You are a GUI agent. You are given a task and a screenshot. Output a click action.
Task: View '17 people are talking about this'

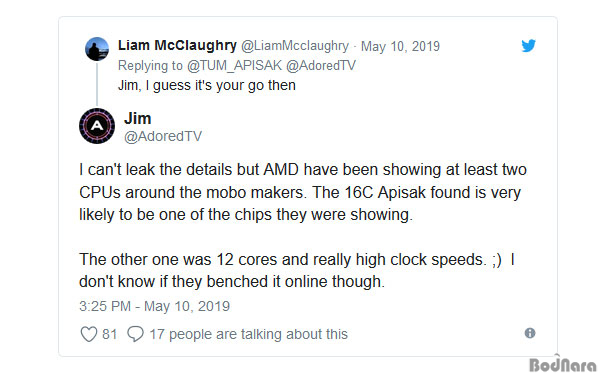pyautogui.click(x=249, y=334)
